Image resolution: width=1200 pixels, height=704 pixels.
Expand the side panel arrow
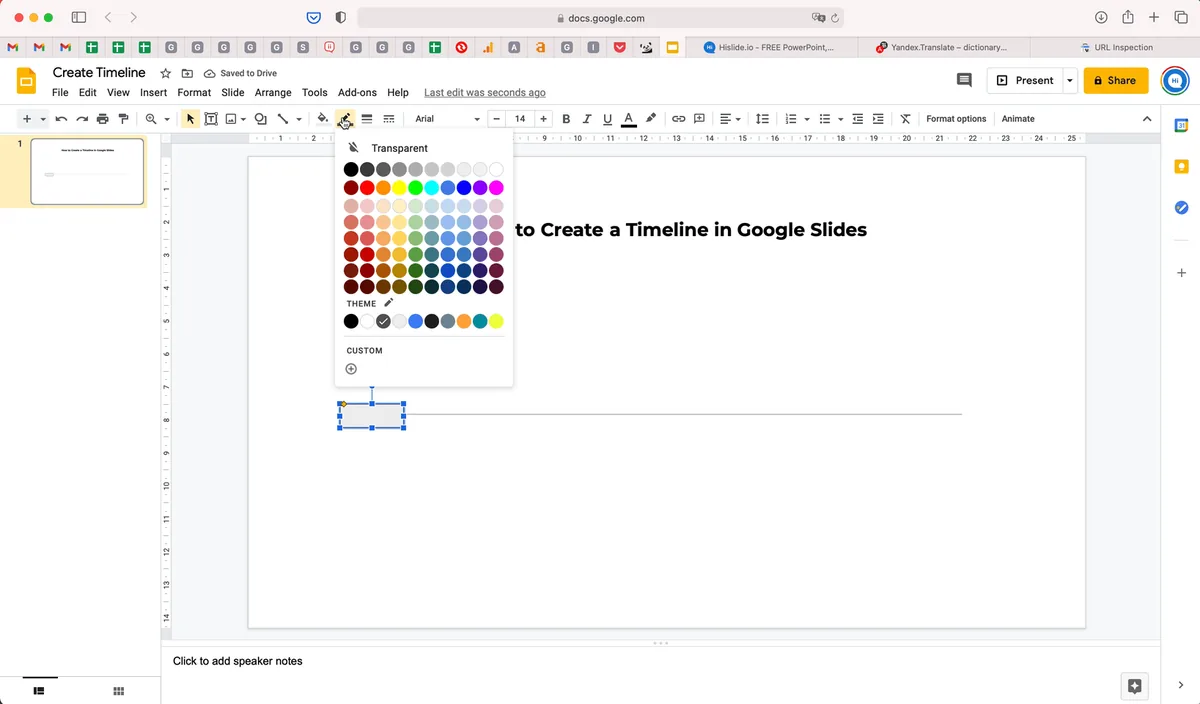click(x=1181, y=685)
